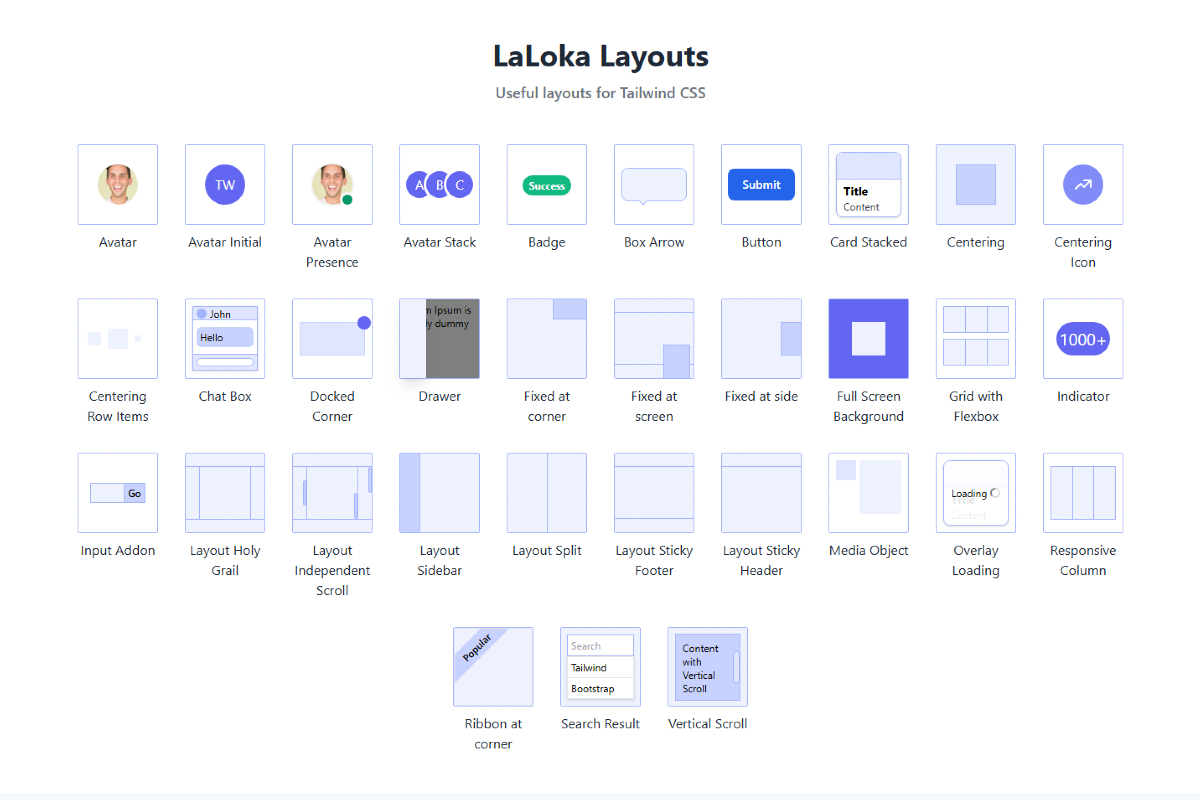1200x800 pixels.
Task: Select the Layout Sticky Header thumbnail
Action: (x=761, y=492)
